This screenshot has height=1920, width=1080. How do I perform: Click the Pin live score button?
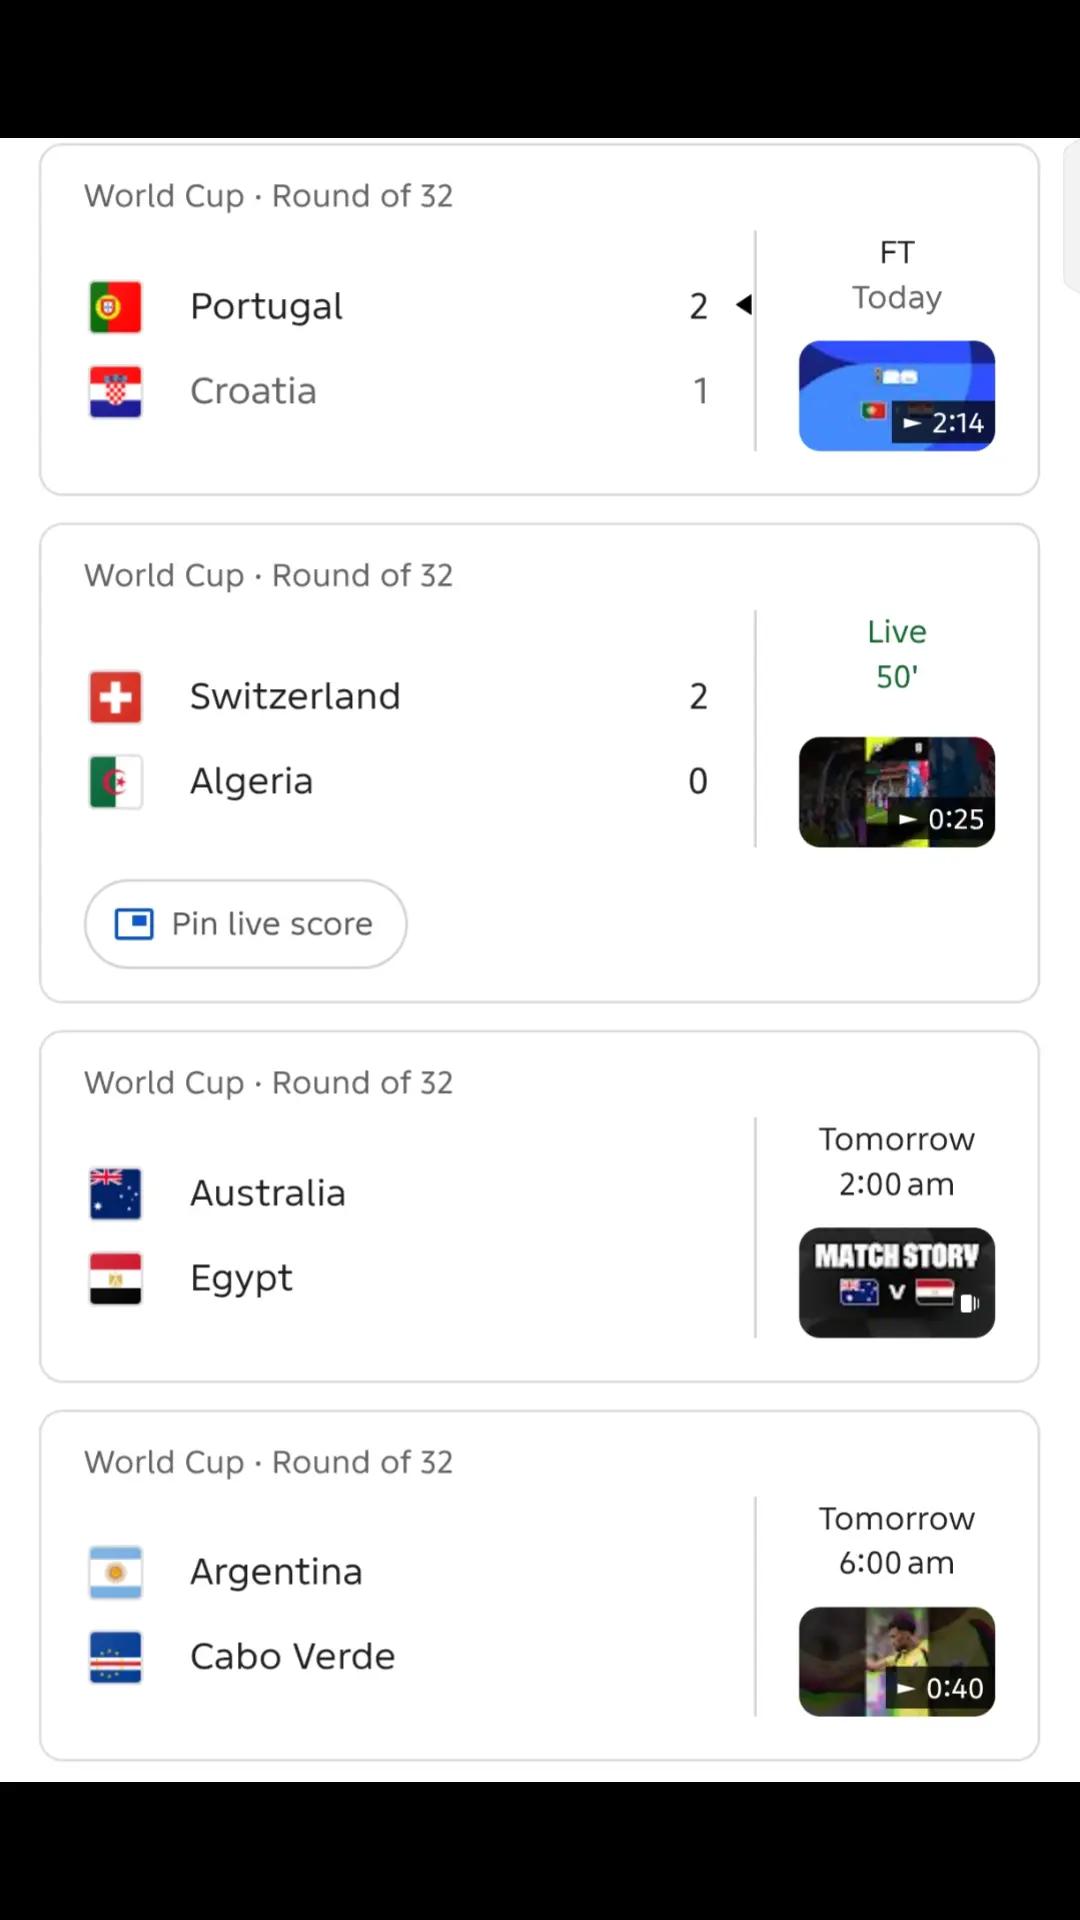point(245,924)
